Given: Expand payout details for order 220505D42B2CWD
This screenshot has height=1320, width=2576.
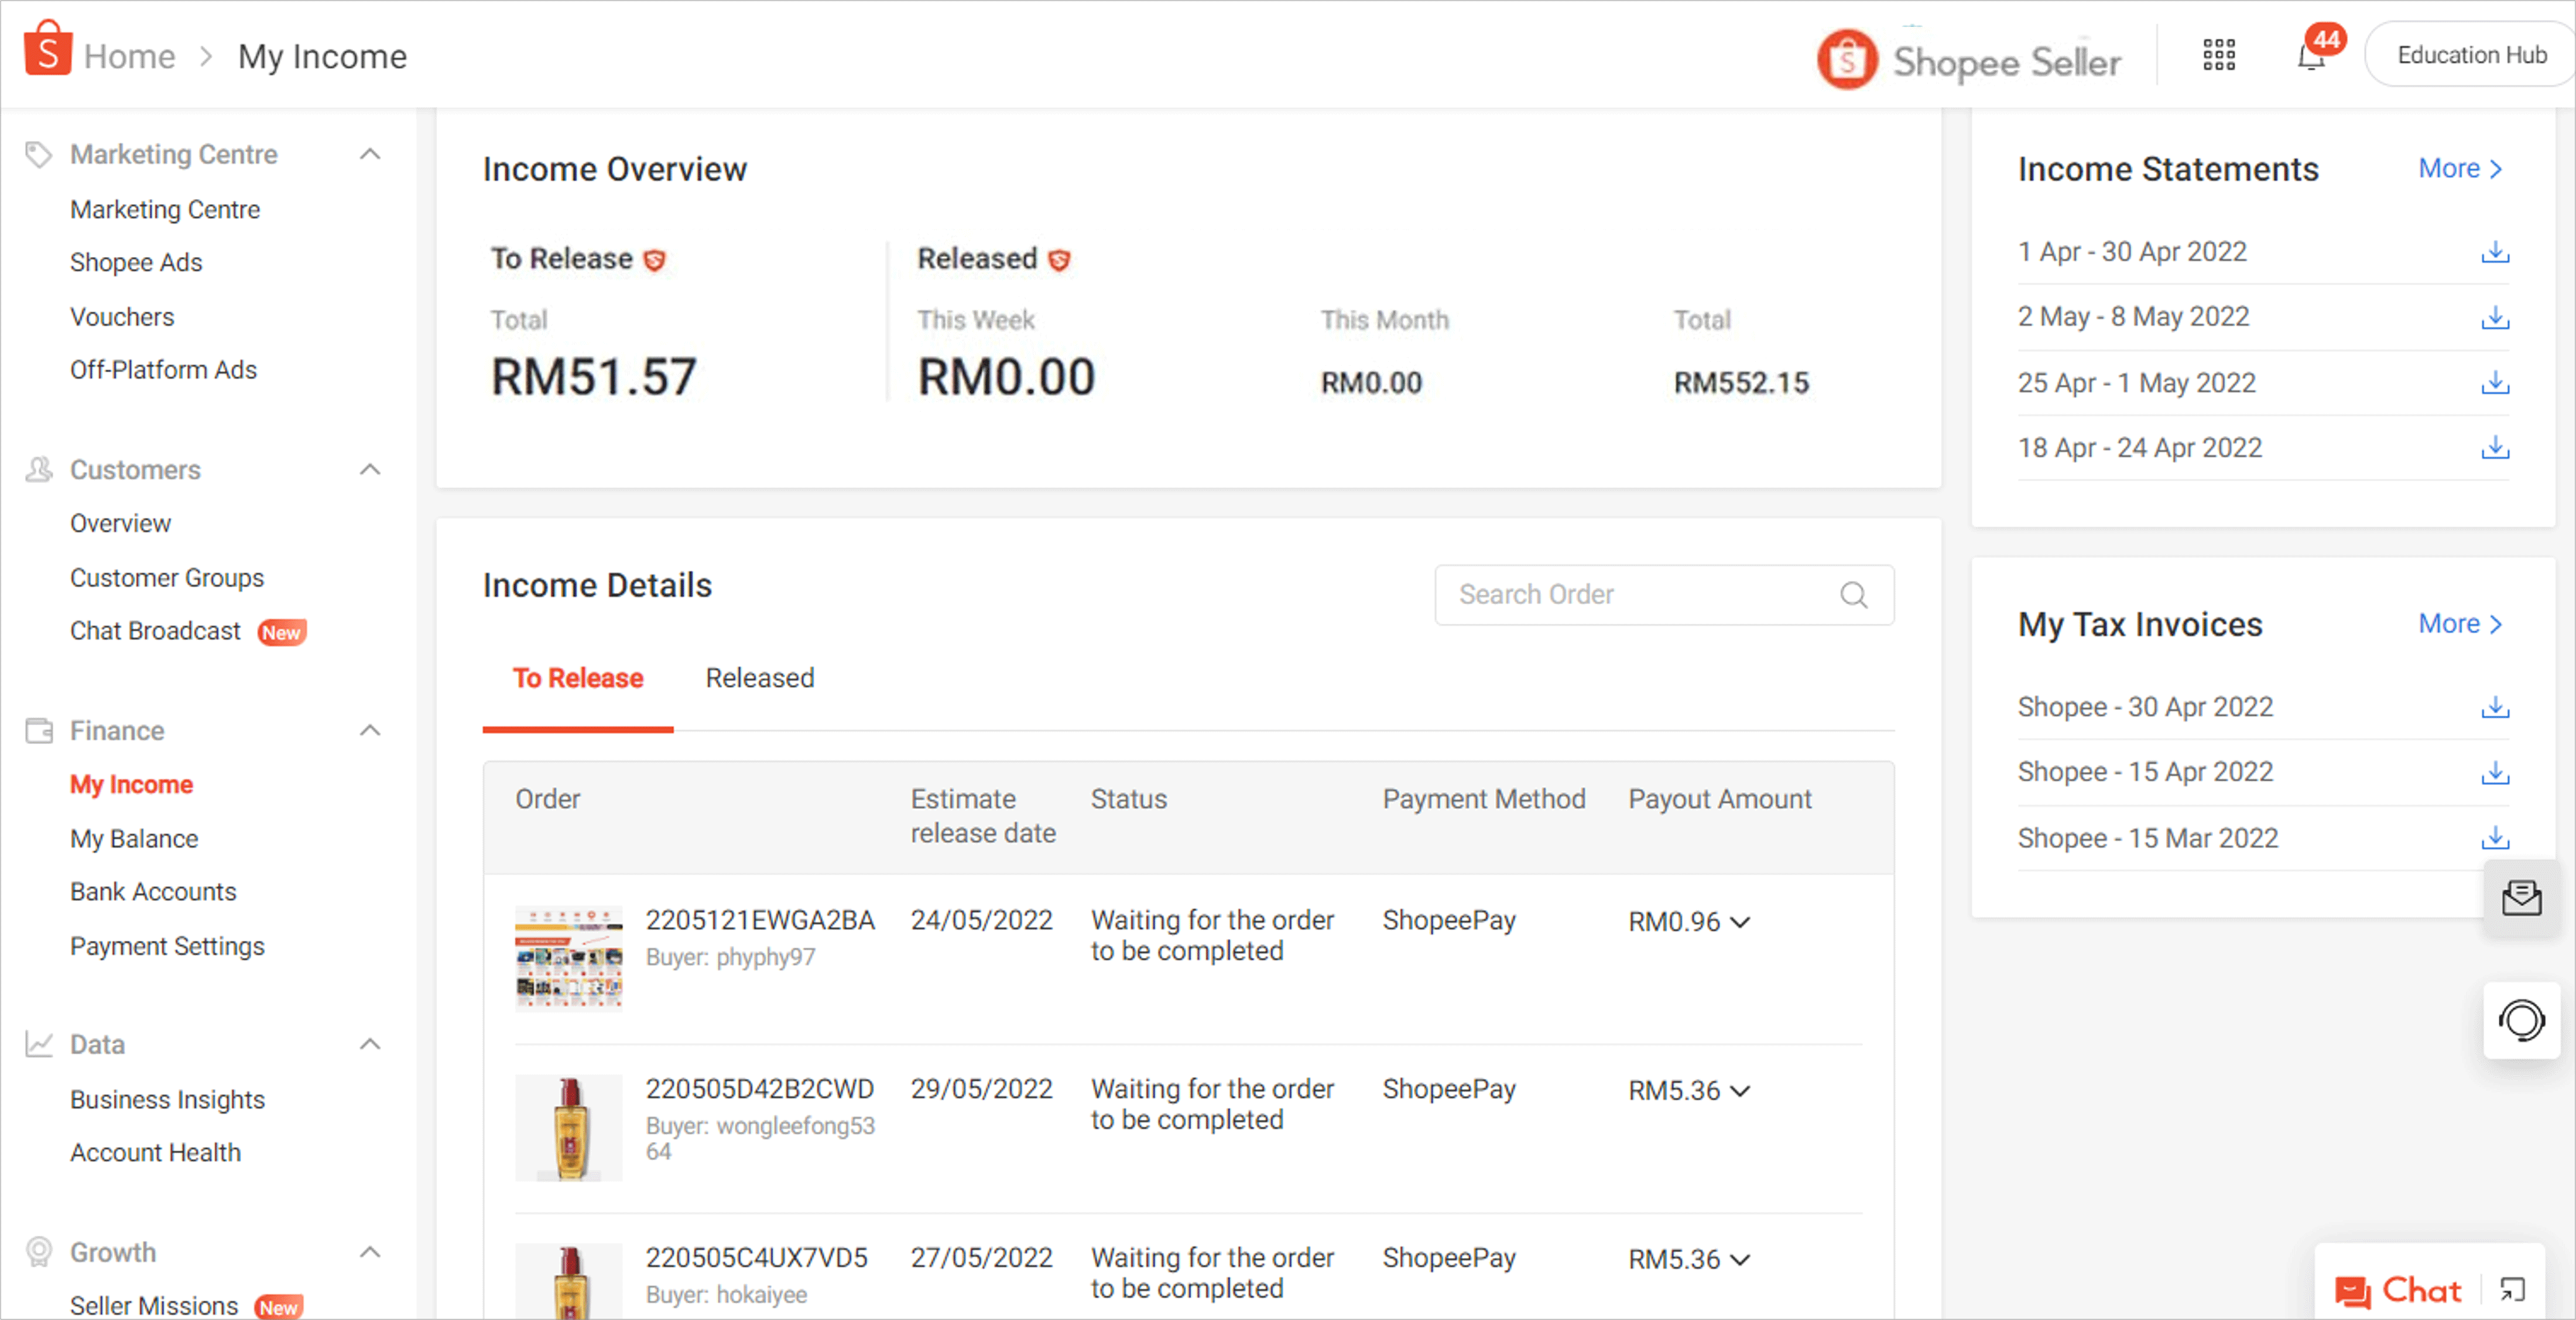Looking at the screenshot, I should point(1740,1091).
